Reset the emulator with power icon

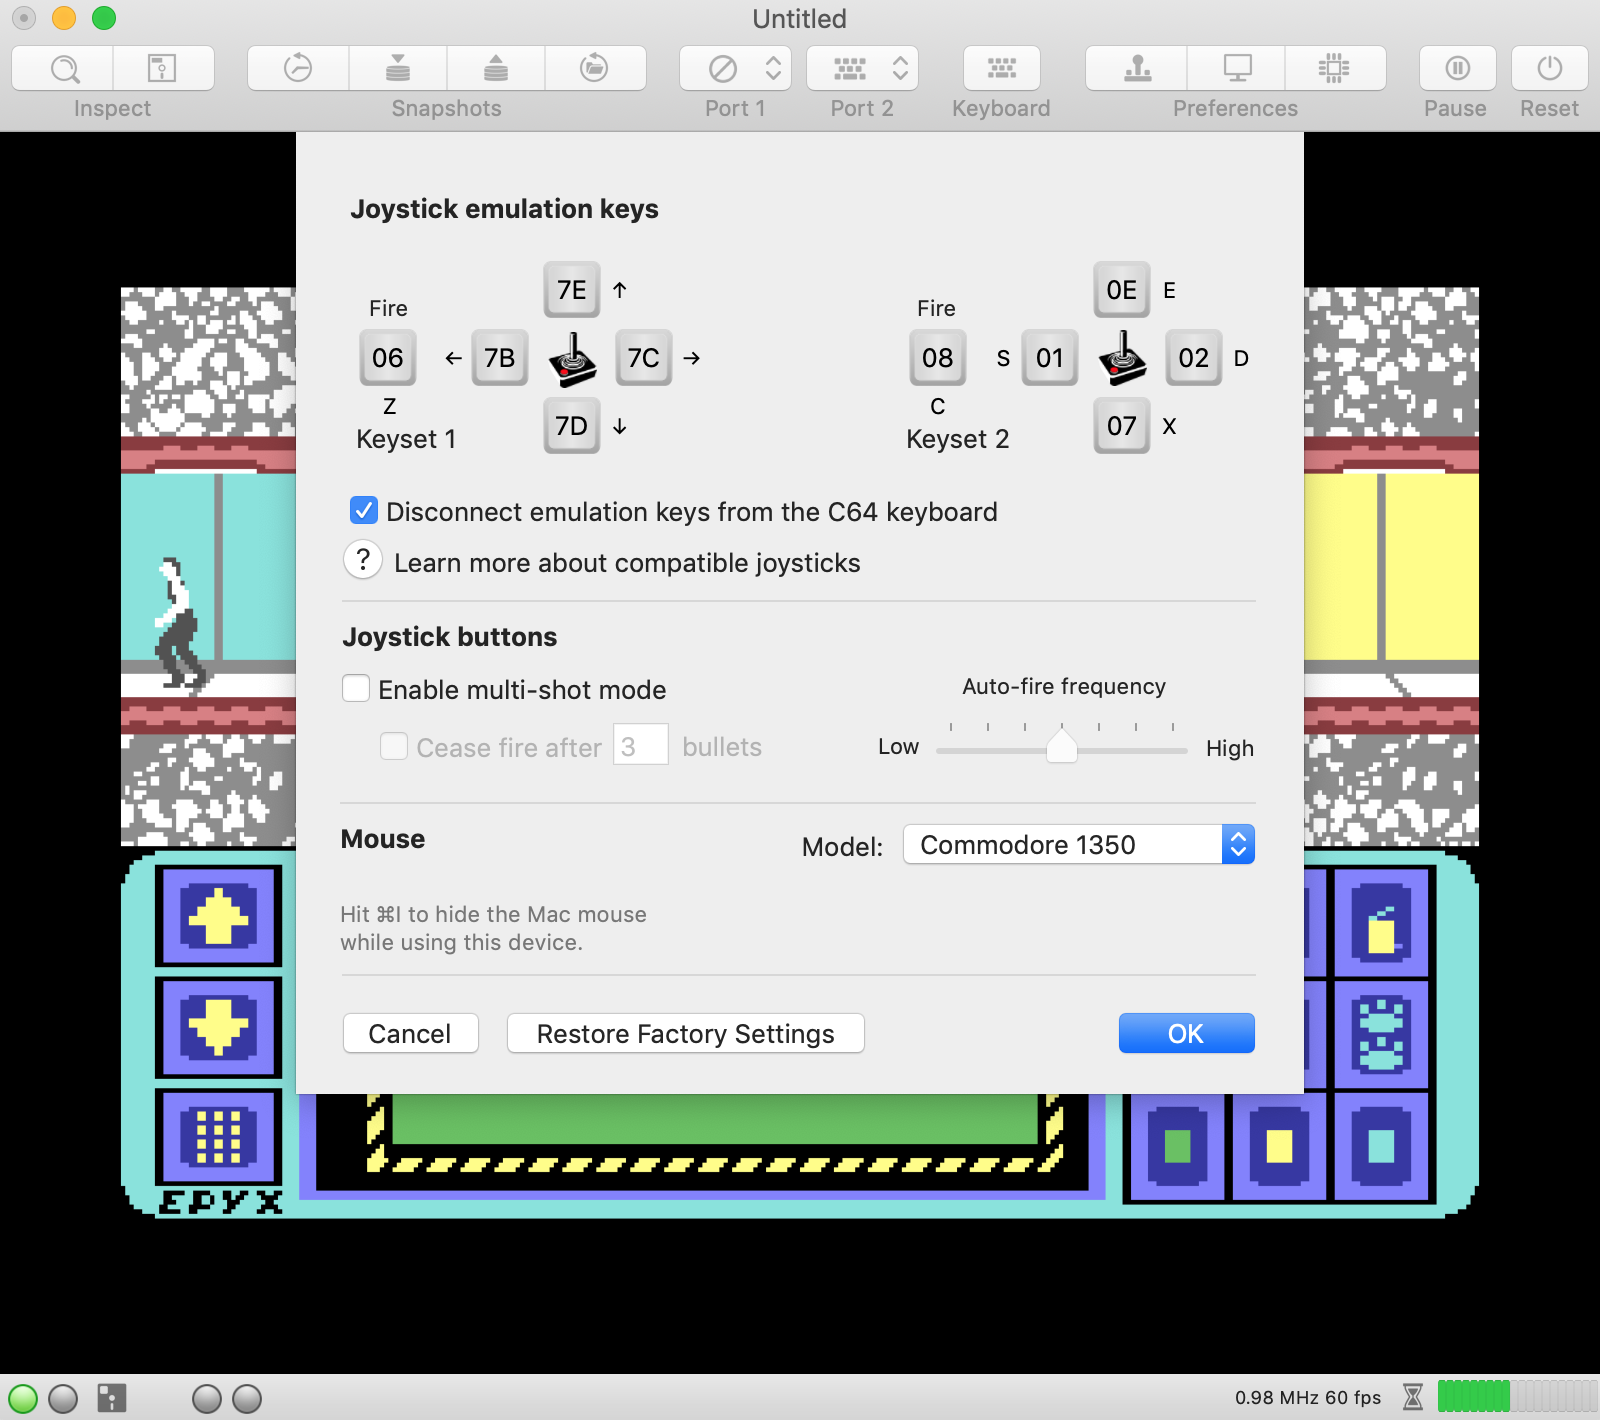click(1549, 68)
